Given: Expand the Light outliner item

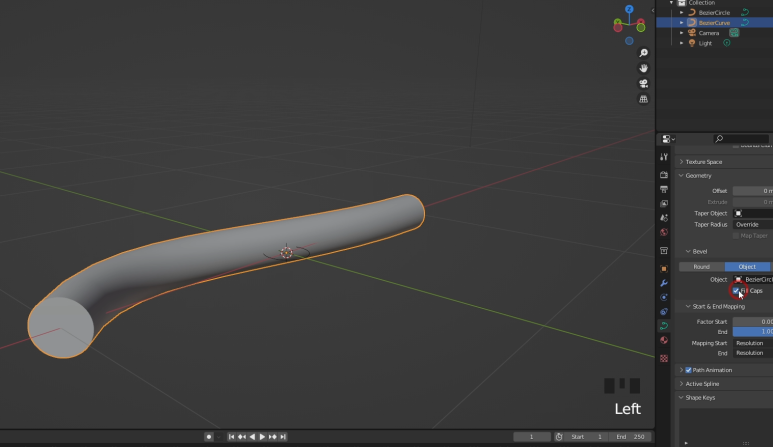Looking at the screenshot, I should click(x=682, y=43).
